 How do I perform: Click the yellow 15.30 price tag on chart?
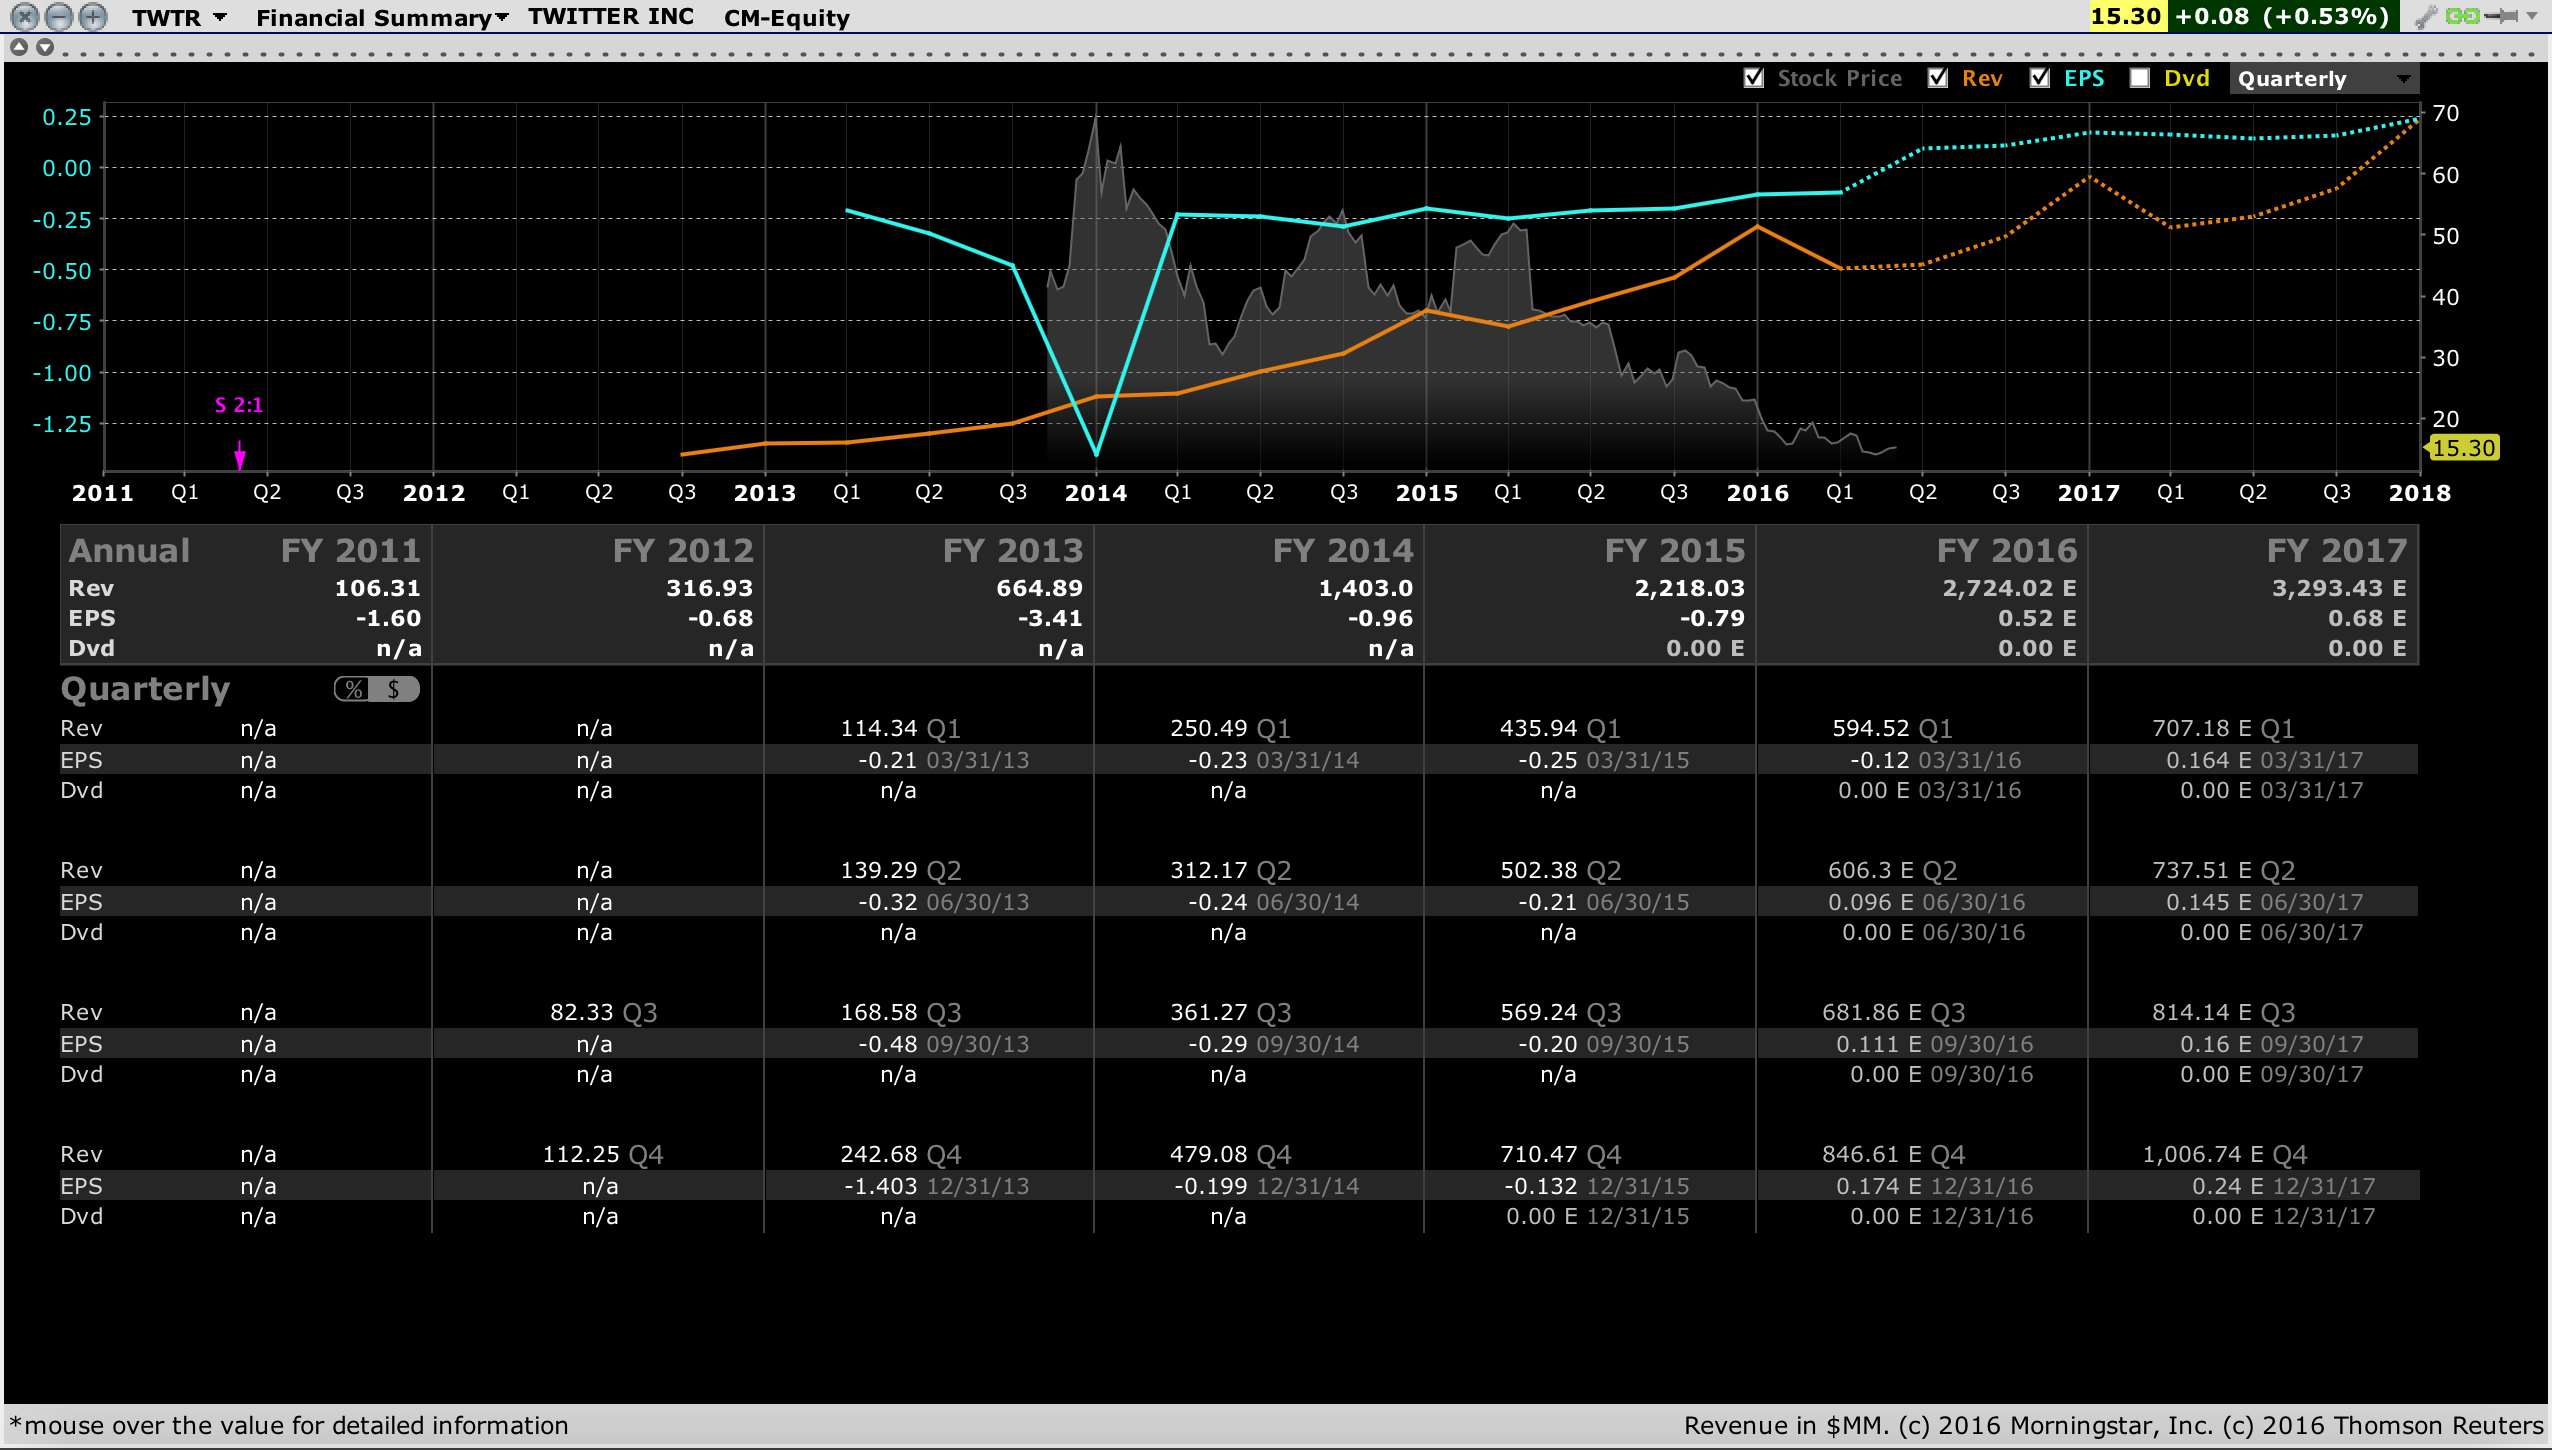pyautogui.click(x=2463, y=448)
